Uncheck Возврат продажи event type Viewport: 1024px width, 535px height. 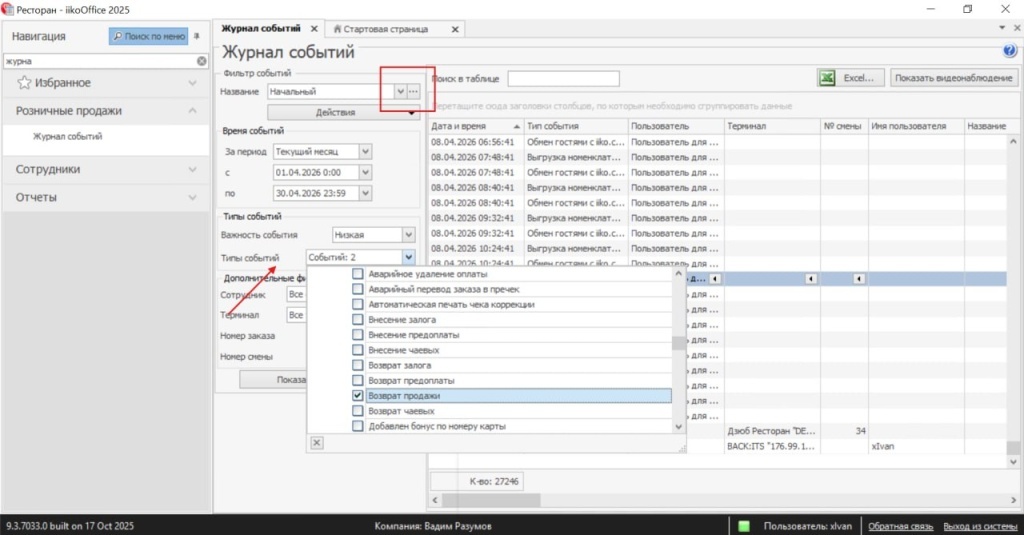[x=357, y=395]
